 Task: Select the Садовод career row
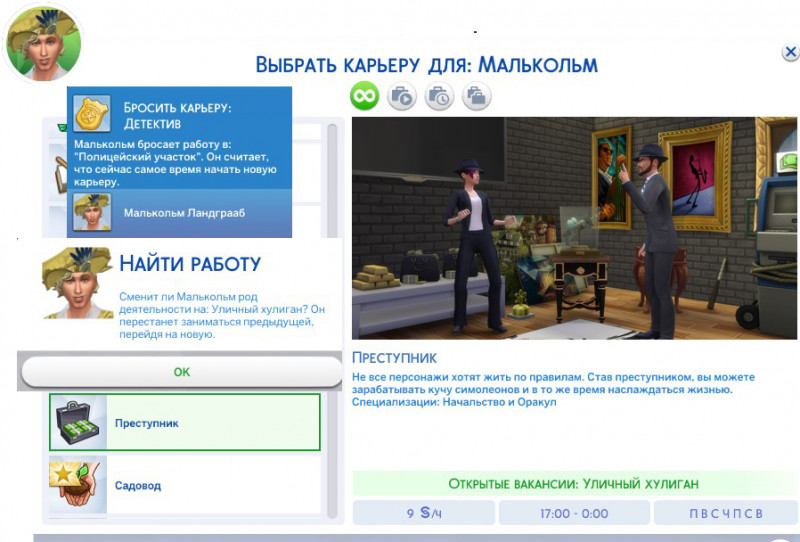click(x=185, y=485)
